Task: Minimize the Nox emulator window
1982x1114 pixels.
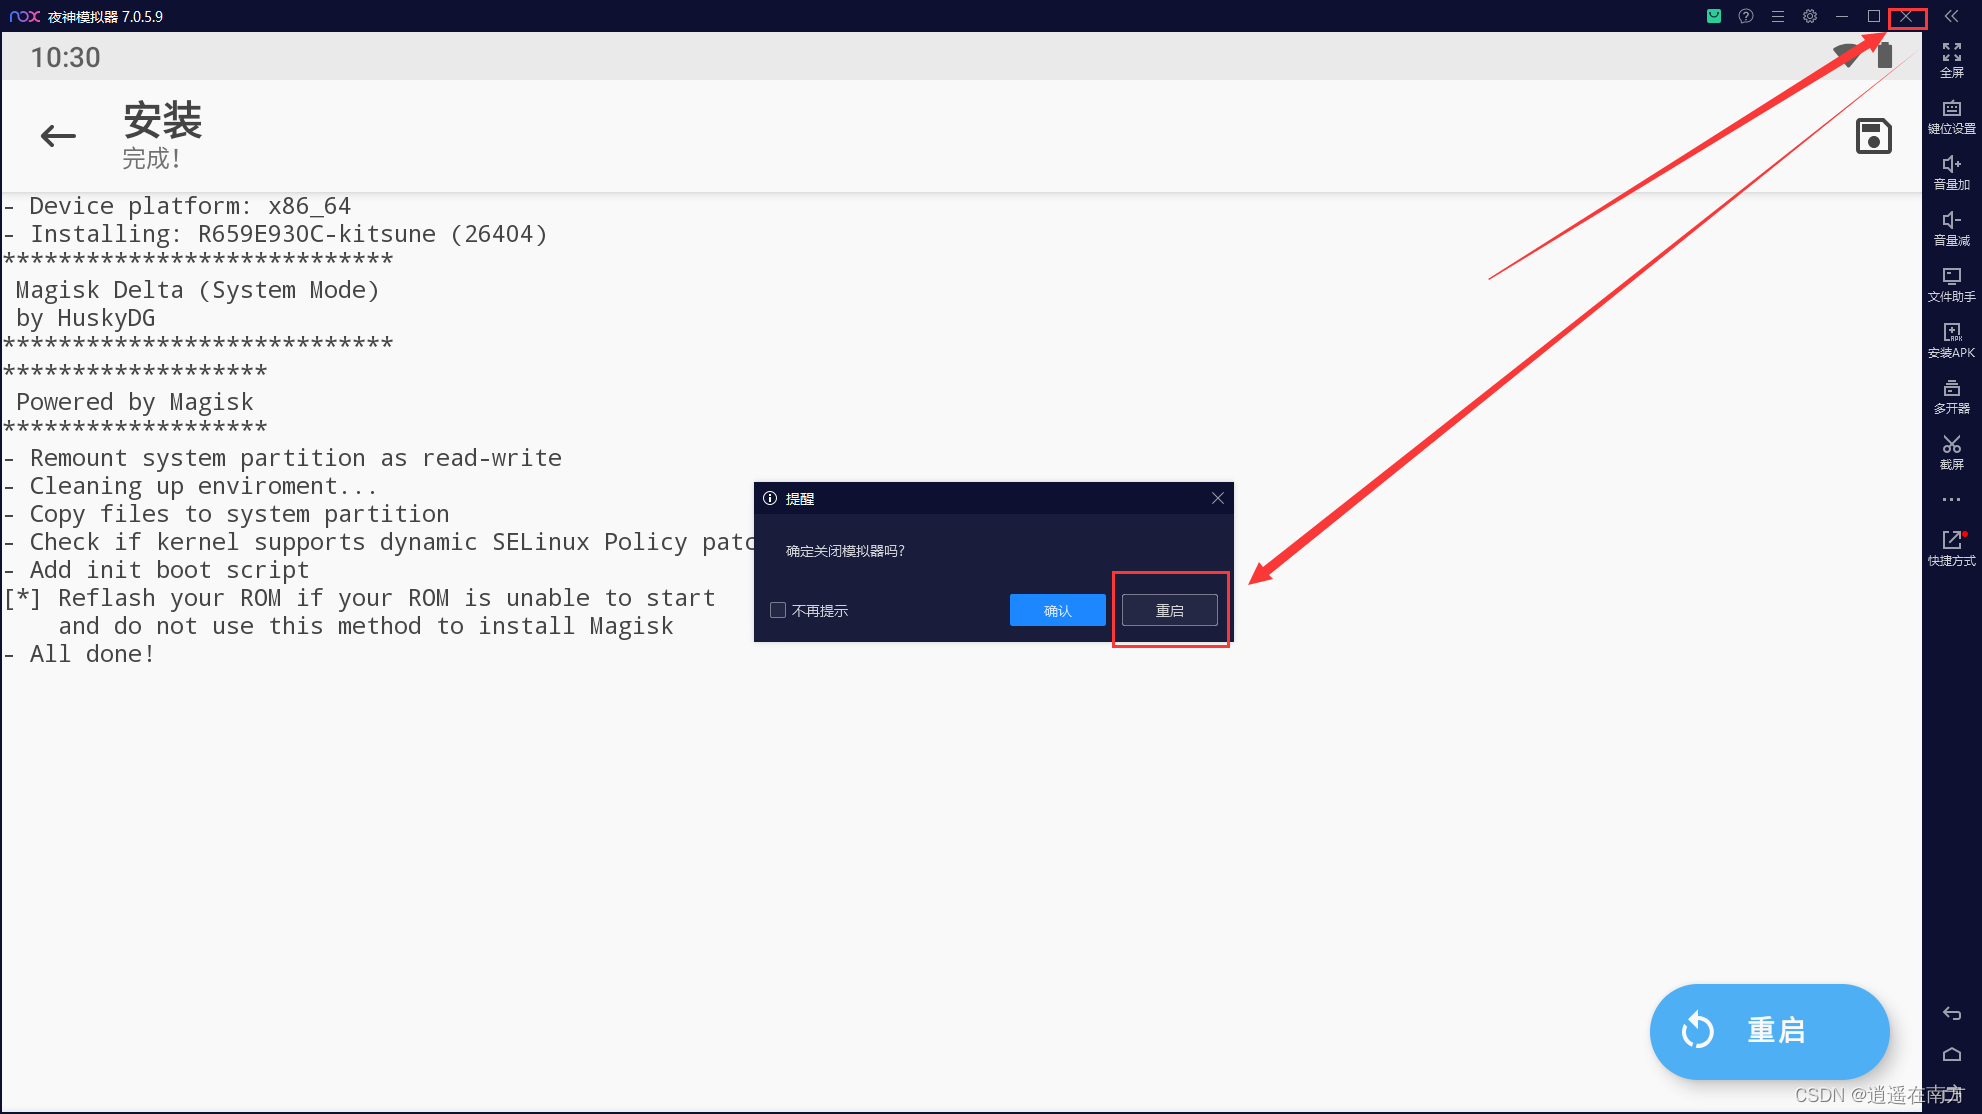Action: [x=1841, y=16]
